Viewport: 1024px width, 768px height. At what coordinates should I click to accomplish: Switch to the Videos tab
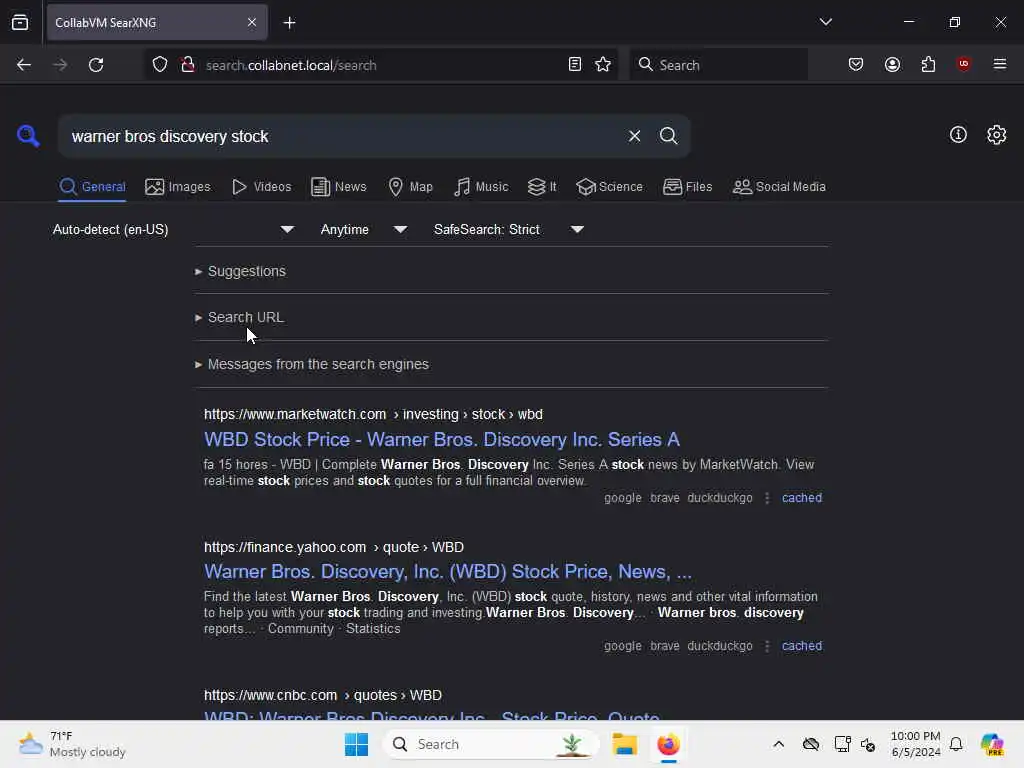[261, 187]
